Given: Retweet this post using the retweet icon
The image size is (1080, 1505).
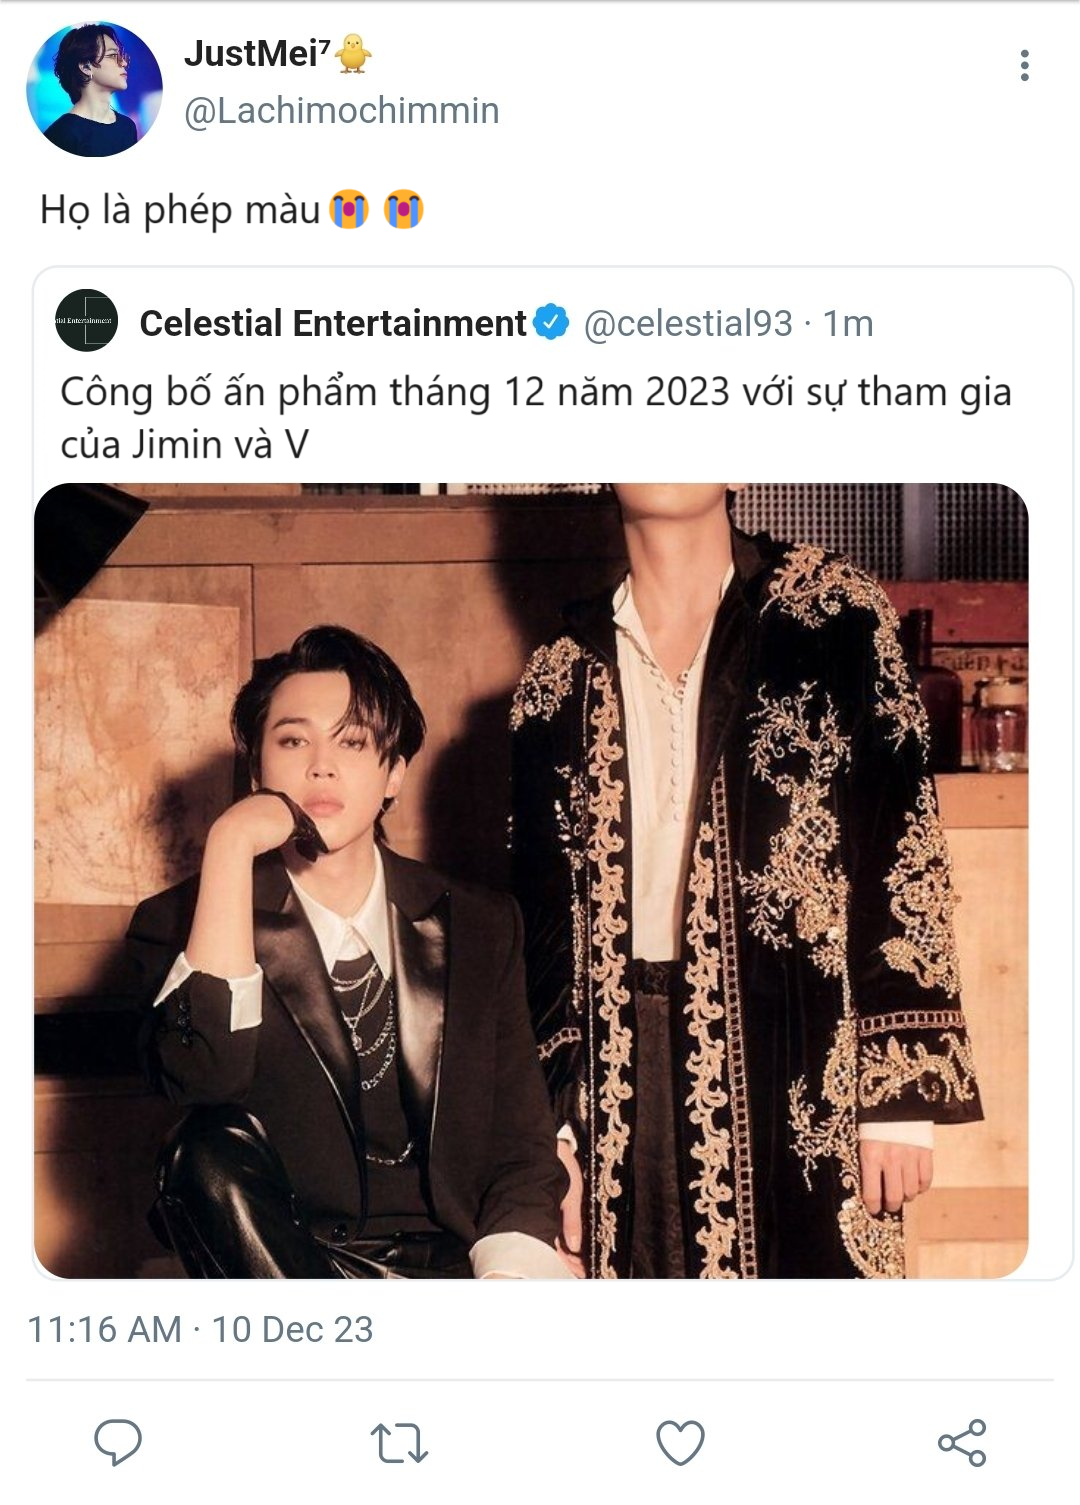Looking at the screenshot, I should point(399,1443).
